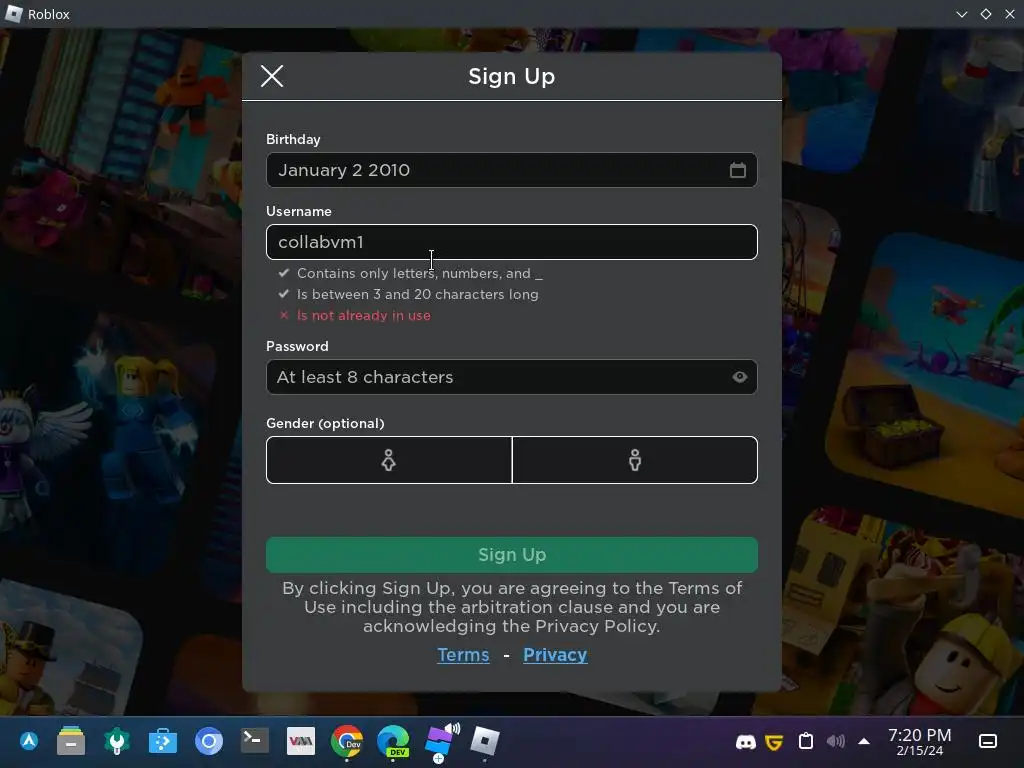This screenshot has height=768, width=1024.
Task: Open the Privacy link
Action: point(555,654)
